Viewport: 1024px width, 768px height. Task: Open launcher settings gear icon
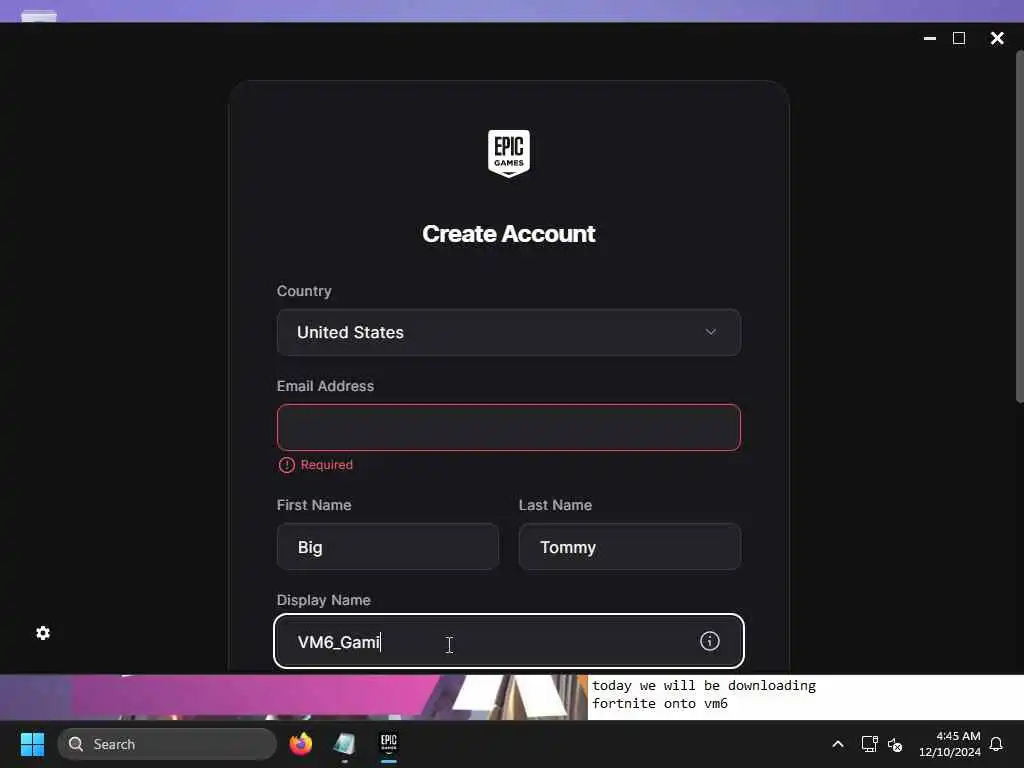pos(43,633)
